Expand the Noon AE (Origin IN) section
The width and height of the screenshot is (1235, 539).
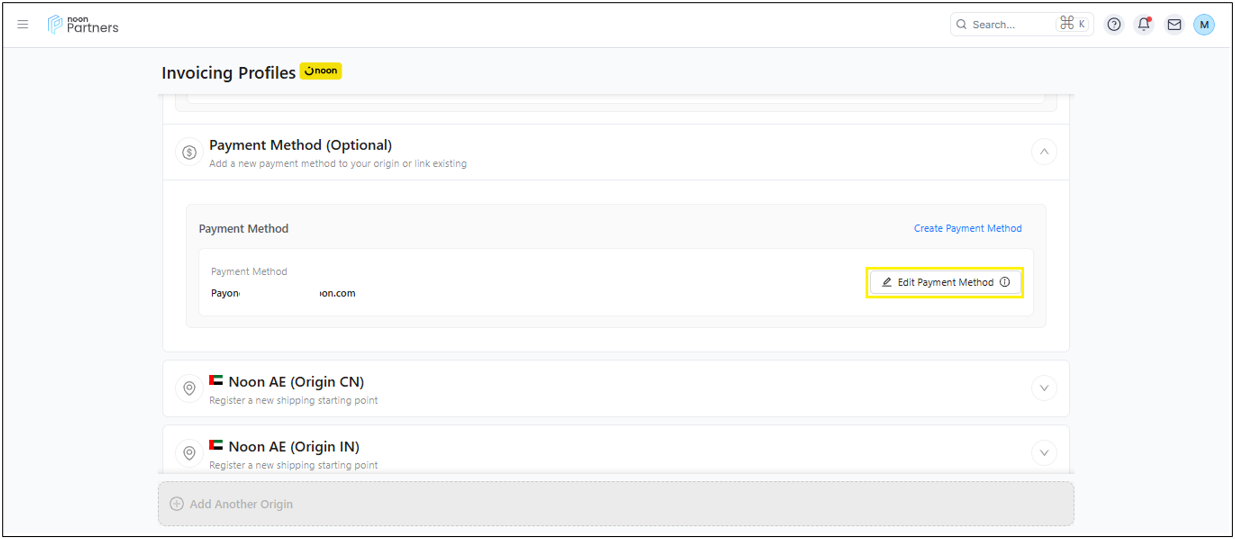click(1043, 453)
